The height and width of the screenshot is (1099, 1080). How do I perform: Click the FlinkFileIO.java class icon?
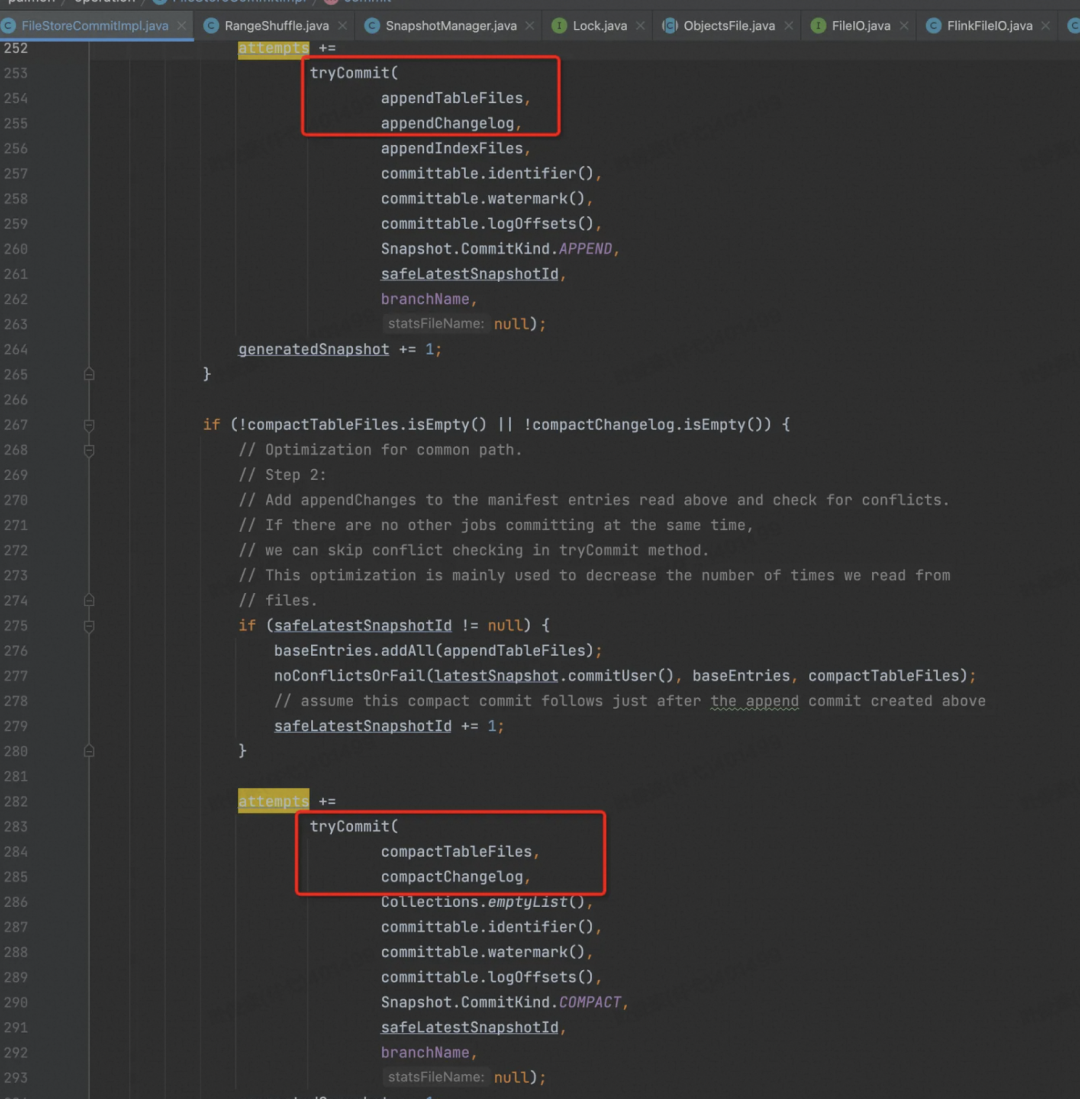tap(933, 26)
